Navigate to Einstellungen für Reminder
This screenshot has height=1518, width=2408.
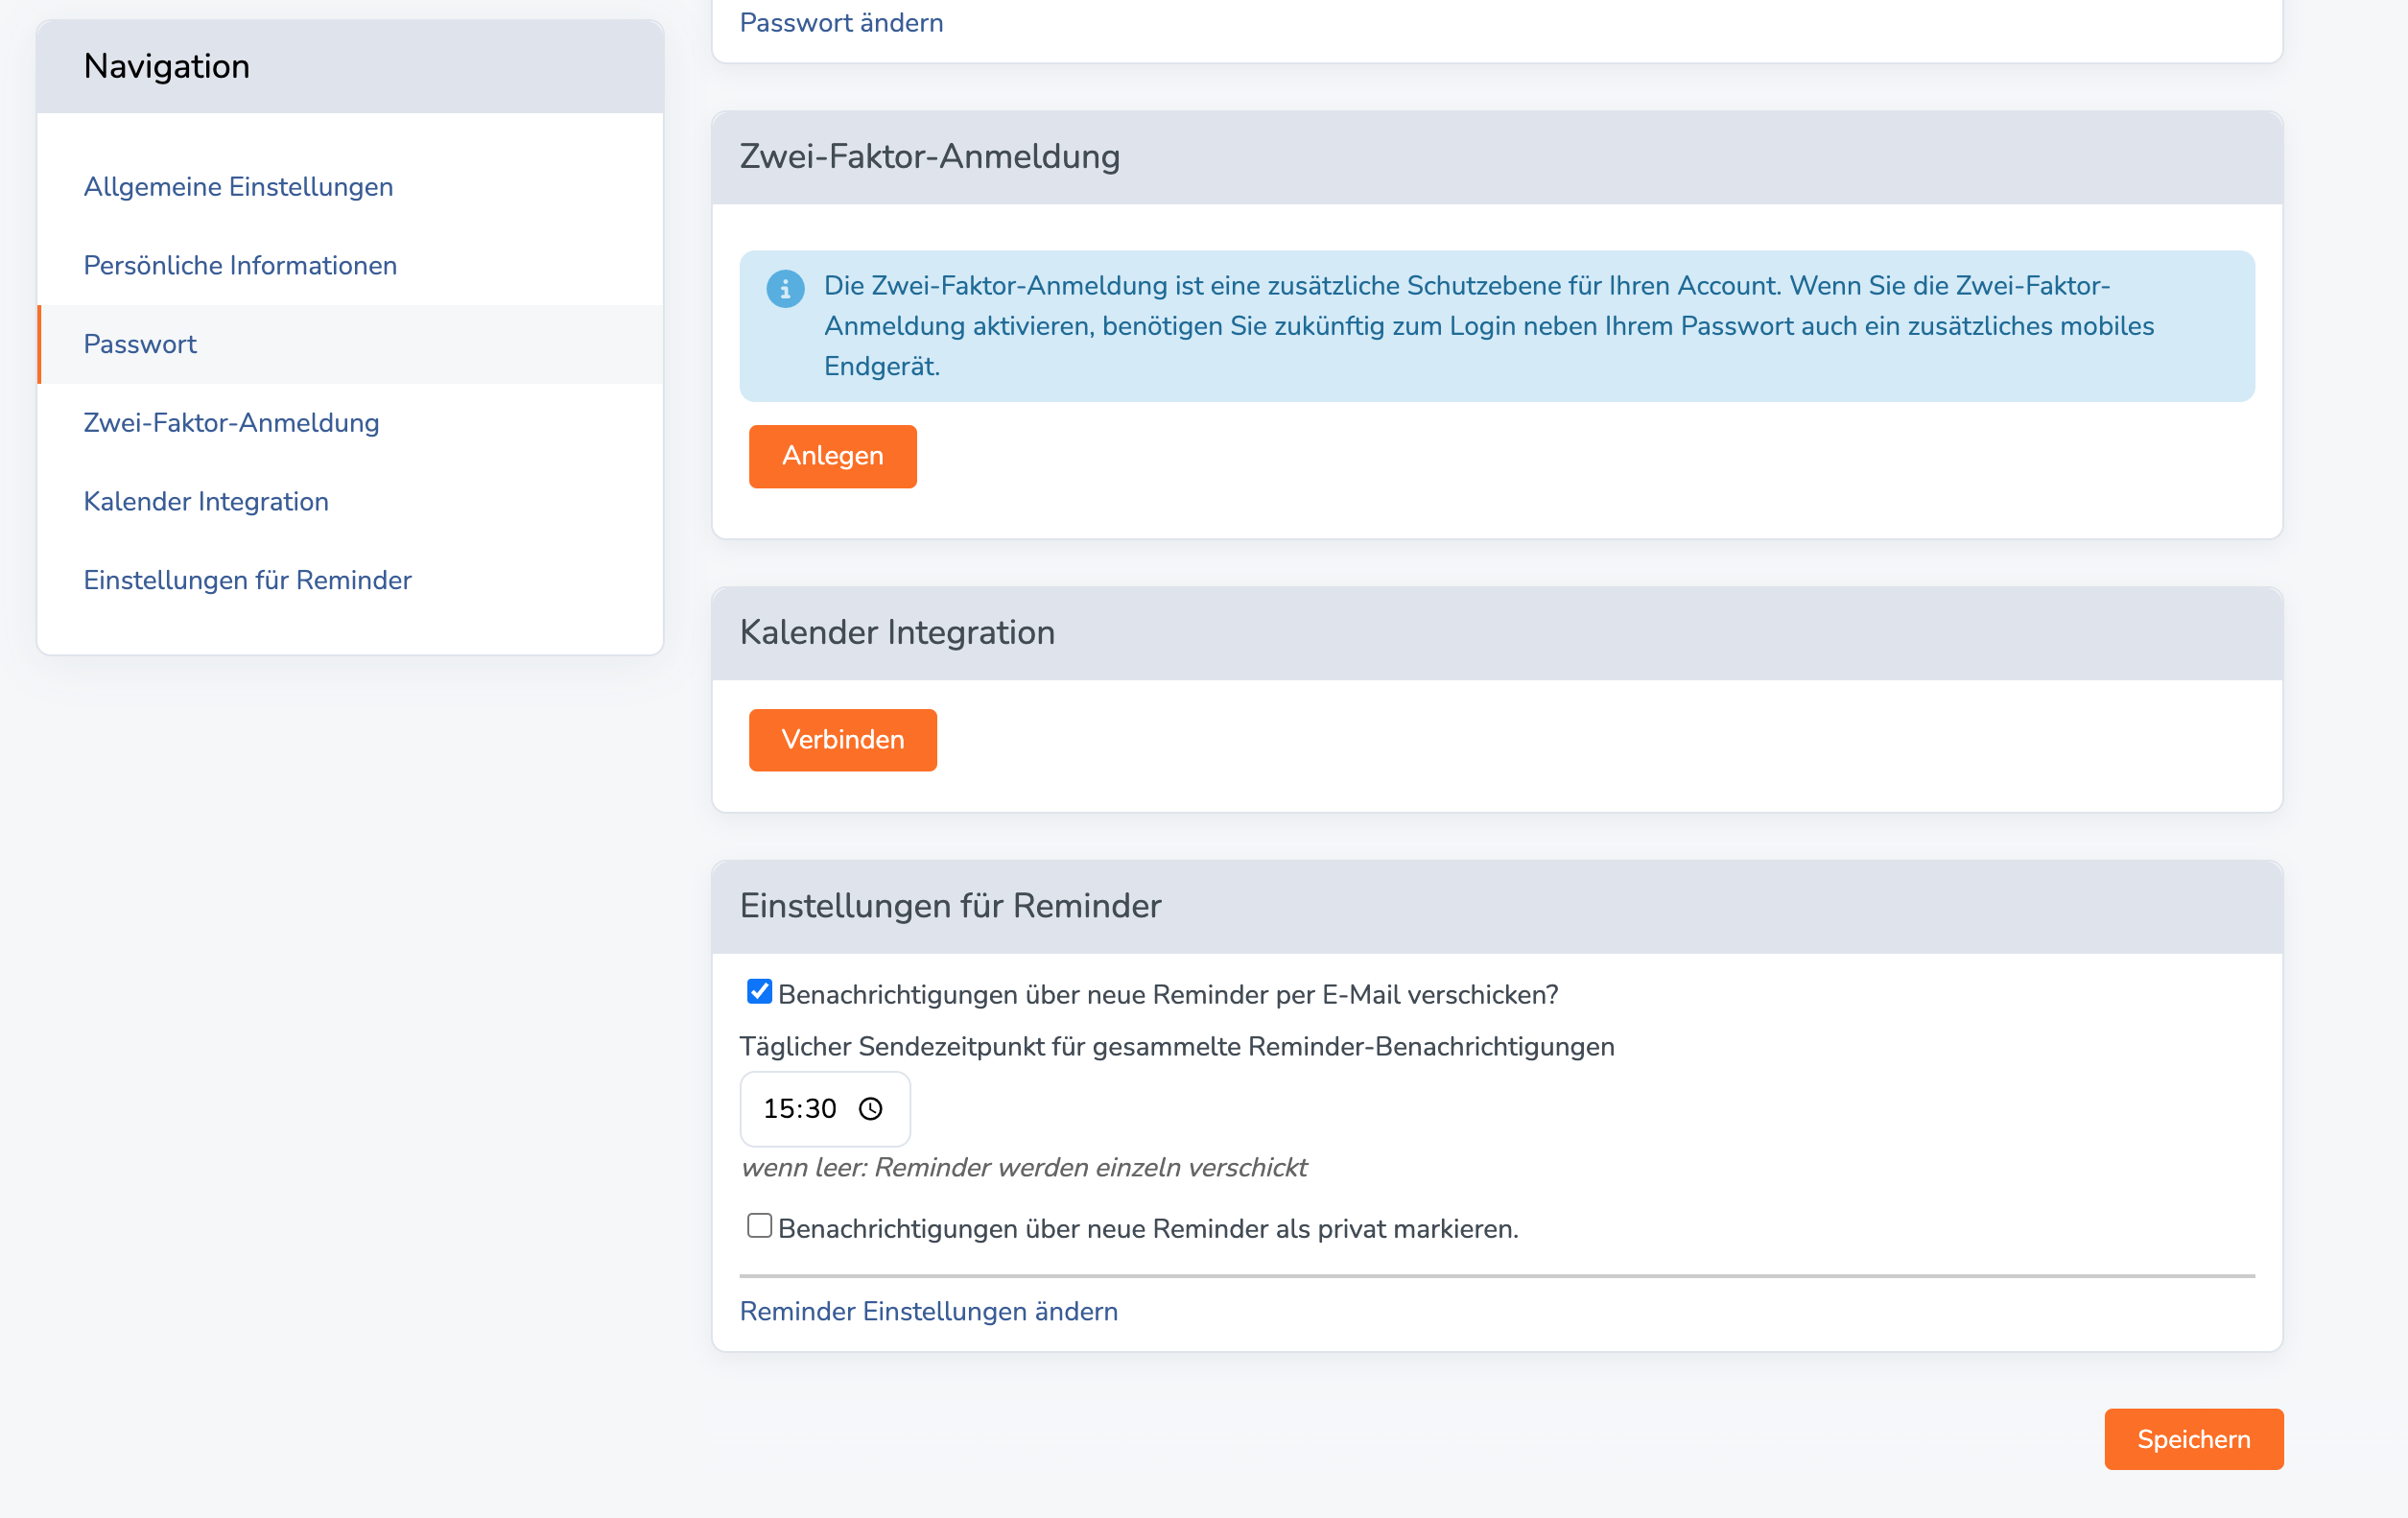coord(247,580)
